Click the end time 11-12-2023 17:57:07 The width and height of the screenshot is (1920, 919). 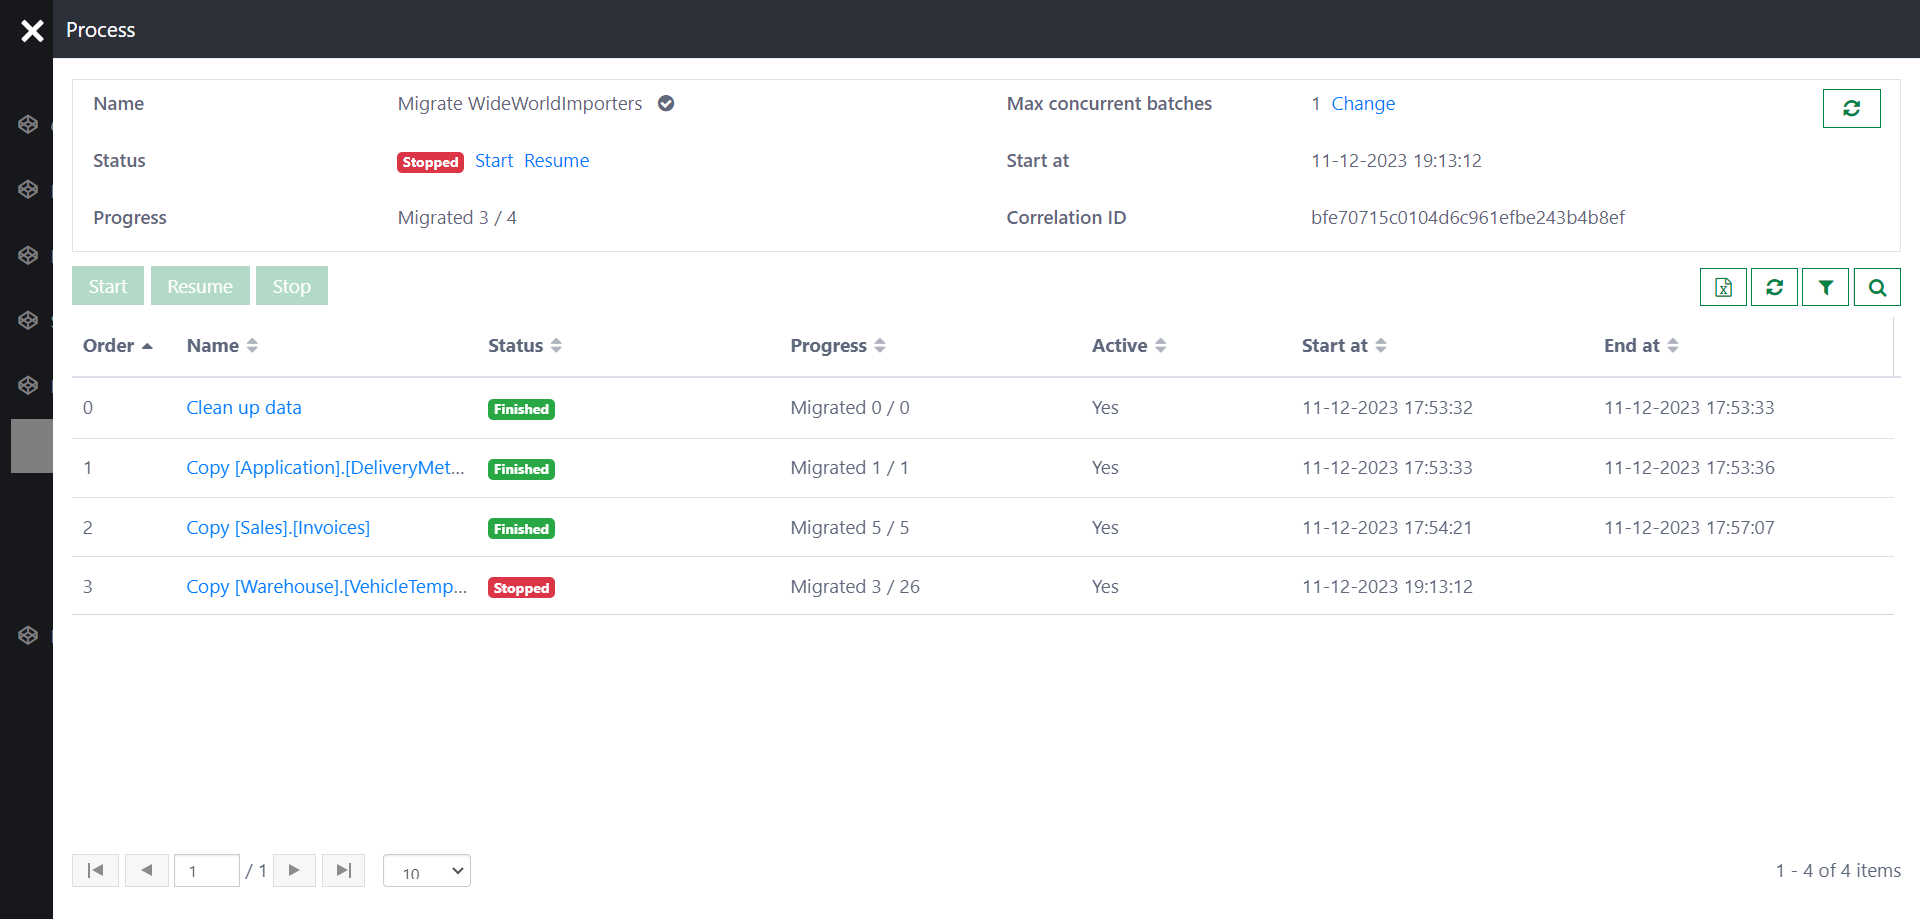coord(1689,527)
